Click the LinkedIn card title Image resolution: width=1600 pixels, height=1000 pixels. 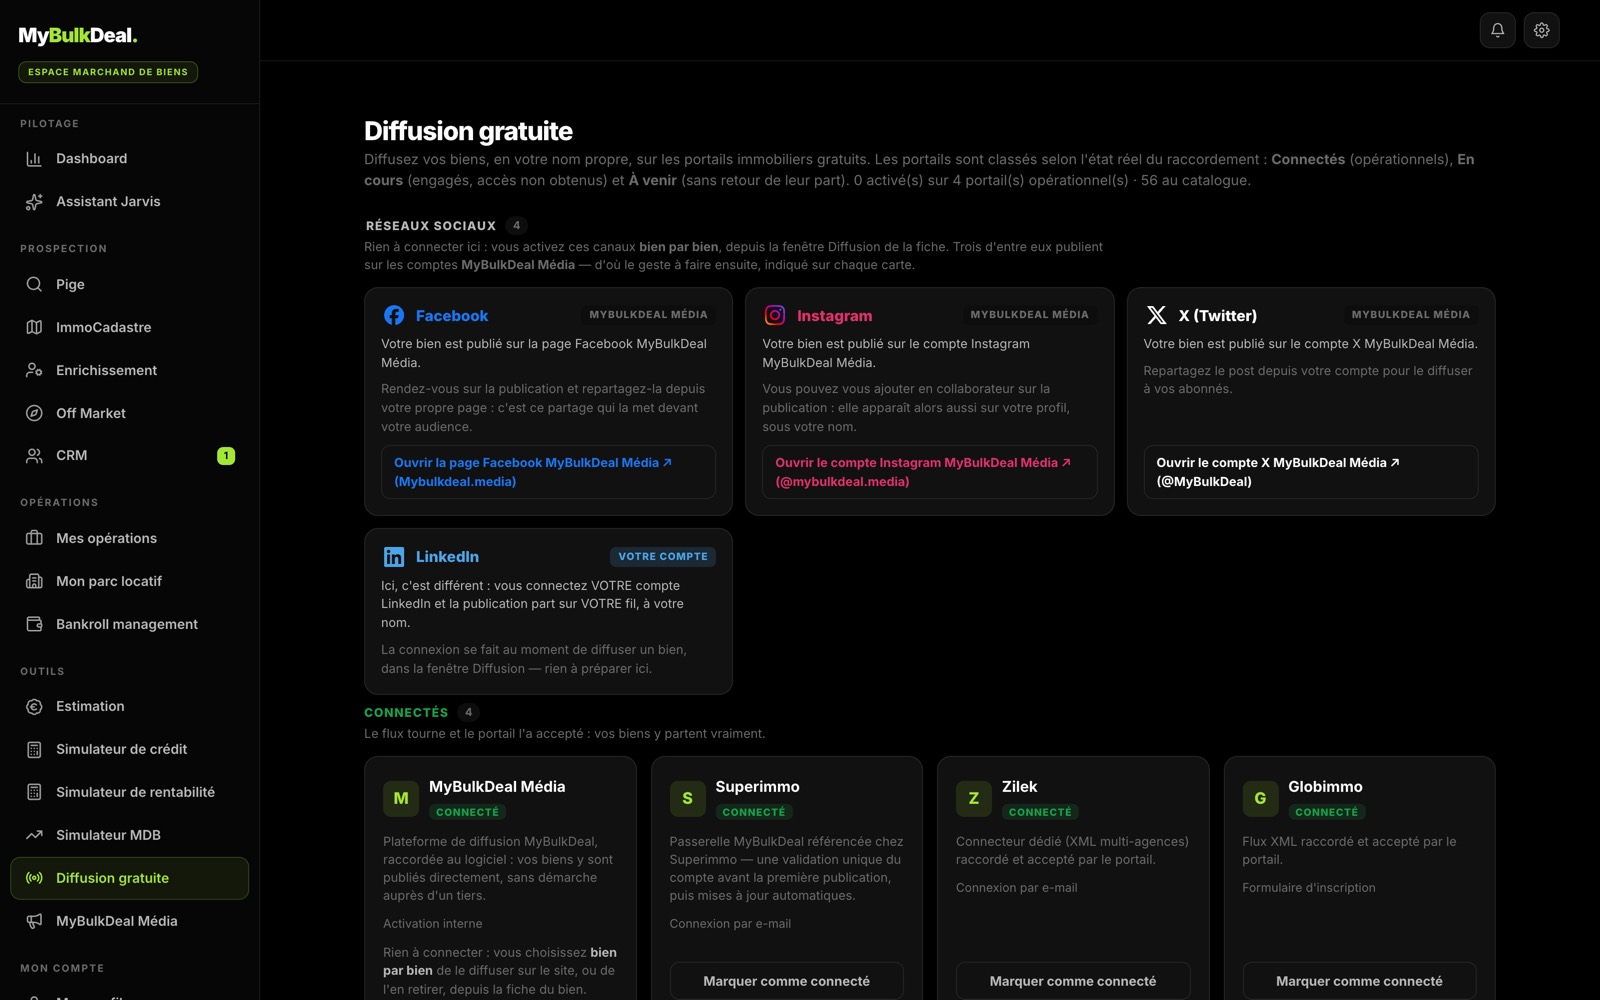coord(447,557)
